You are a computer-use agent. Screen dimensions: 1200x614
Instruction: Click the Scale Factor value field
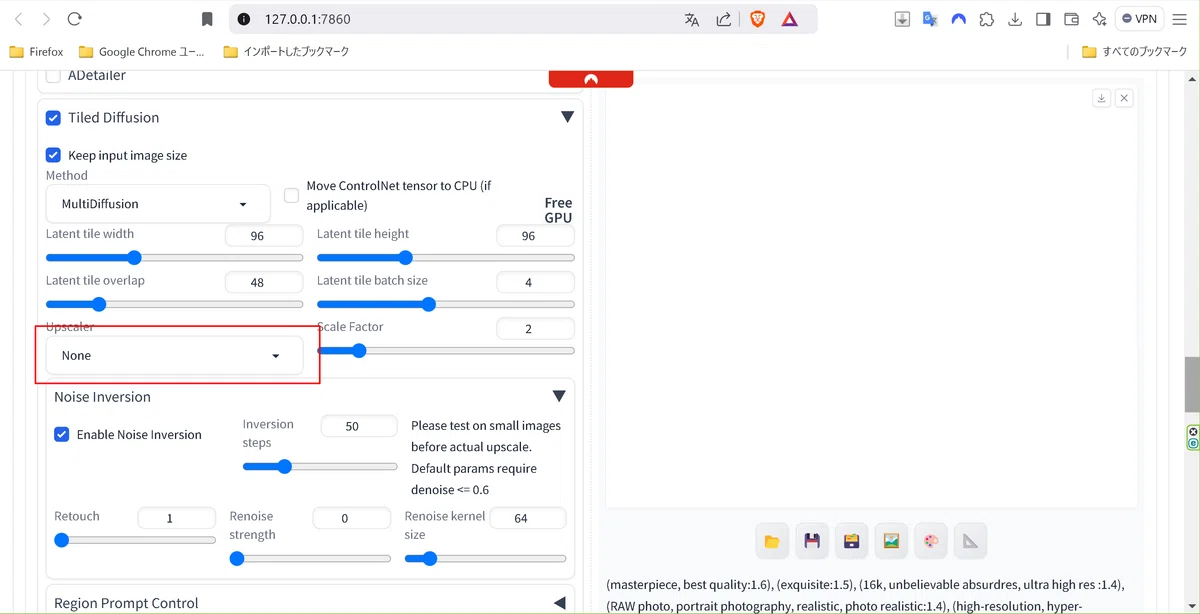click(x=535, y=329)
